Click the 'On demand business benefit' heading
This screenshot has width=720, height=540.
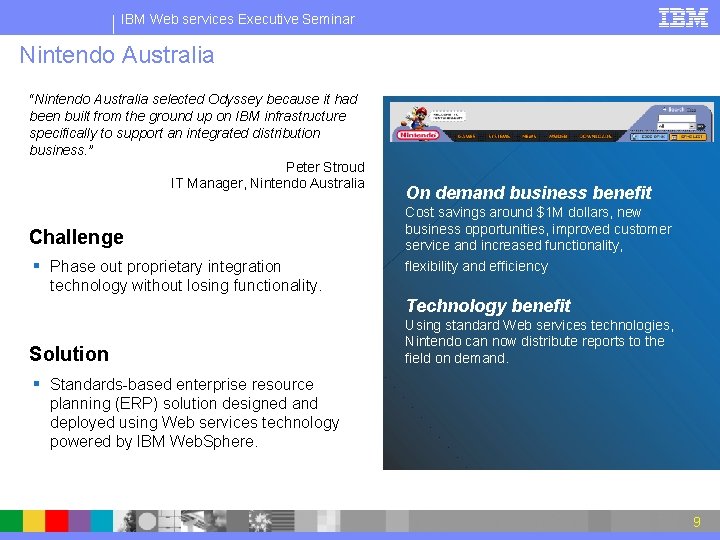[x=529, y=193]
